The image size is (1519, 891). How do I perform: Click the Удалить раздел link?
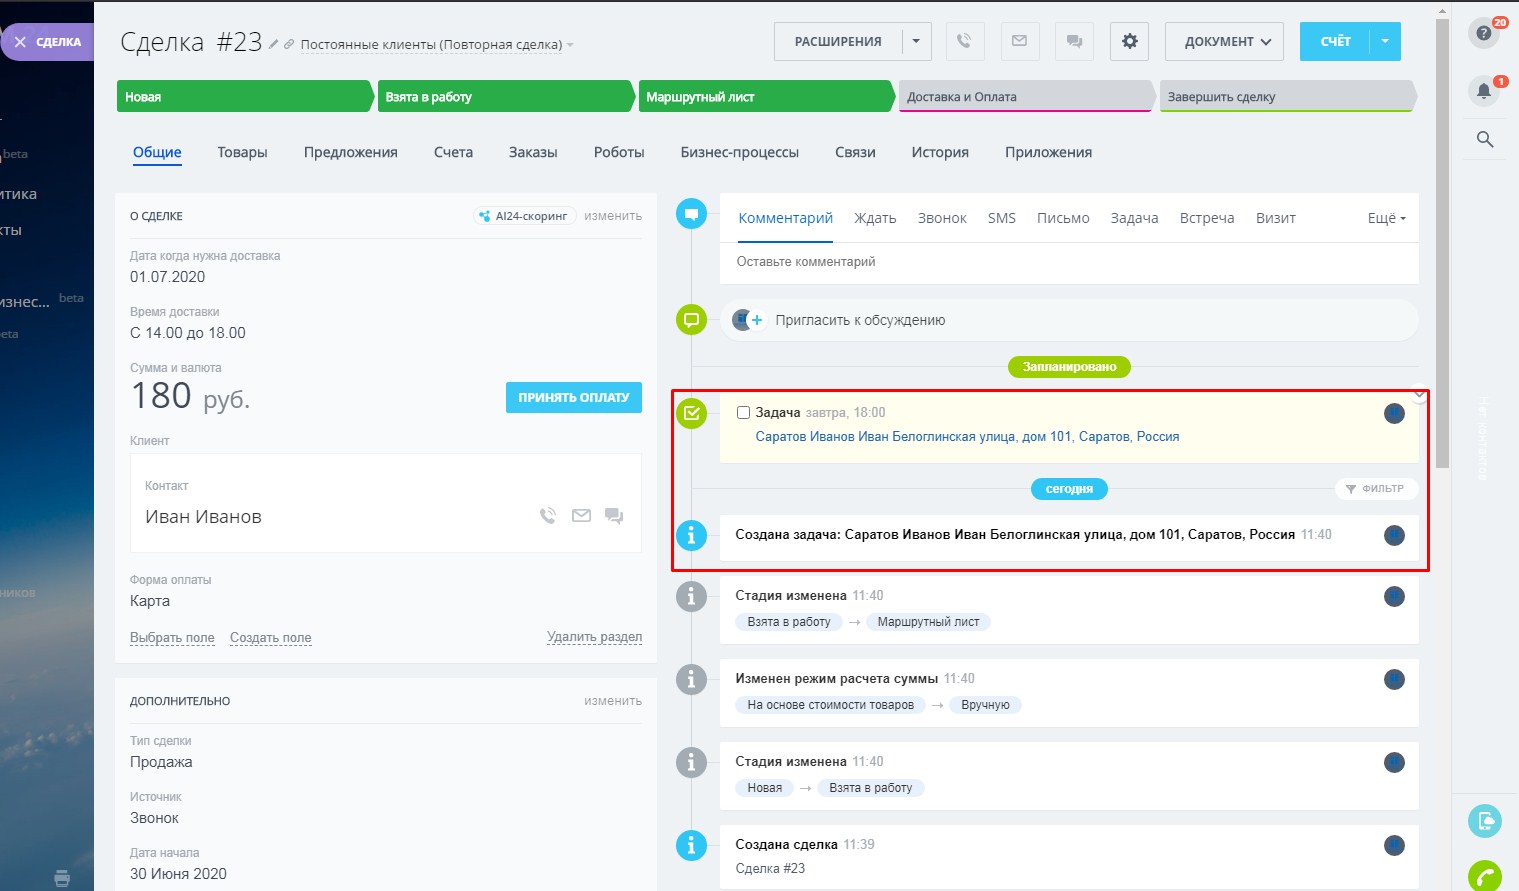click(x=594, y=637)
